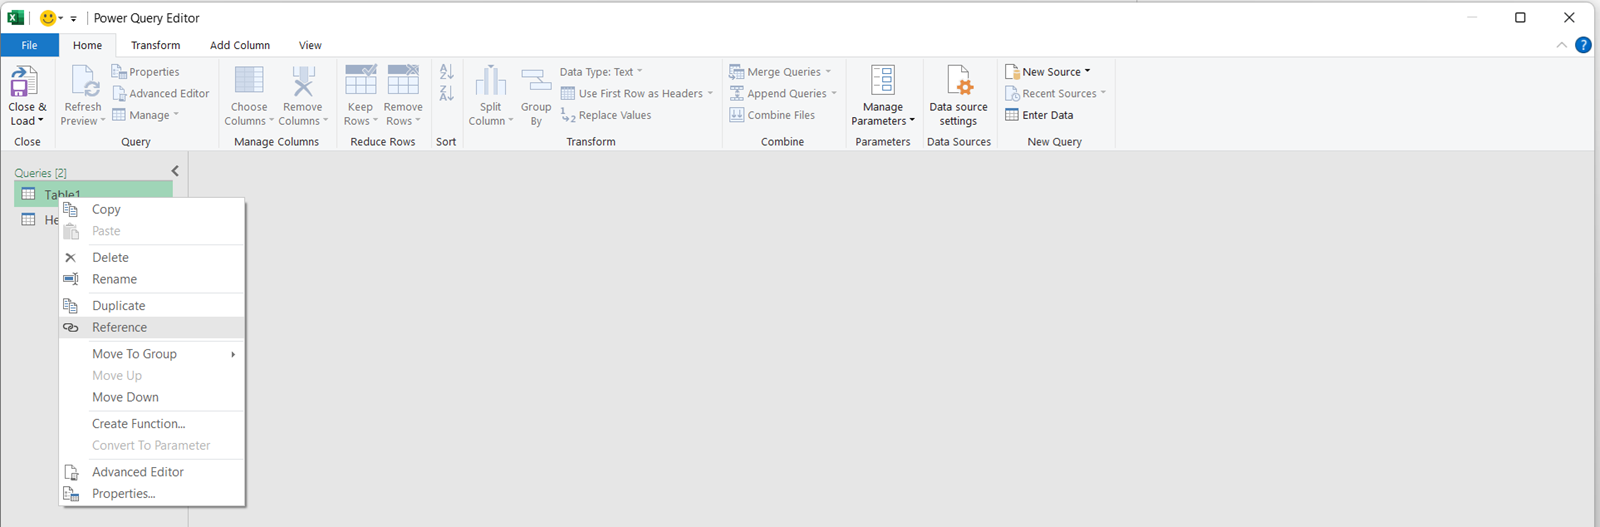The image size is (1600, 527).
Task: Open Advanced Editor from the ribbon
Action: pos(160,93)
